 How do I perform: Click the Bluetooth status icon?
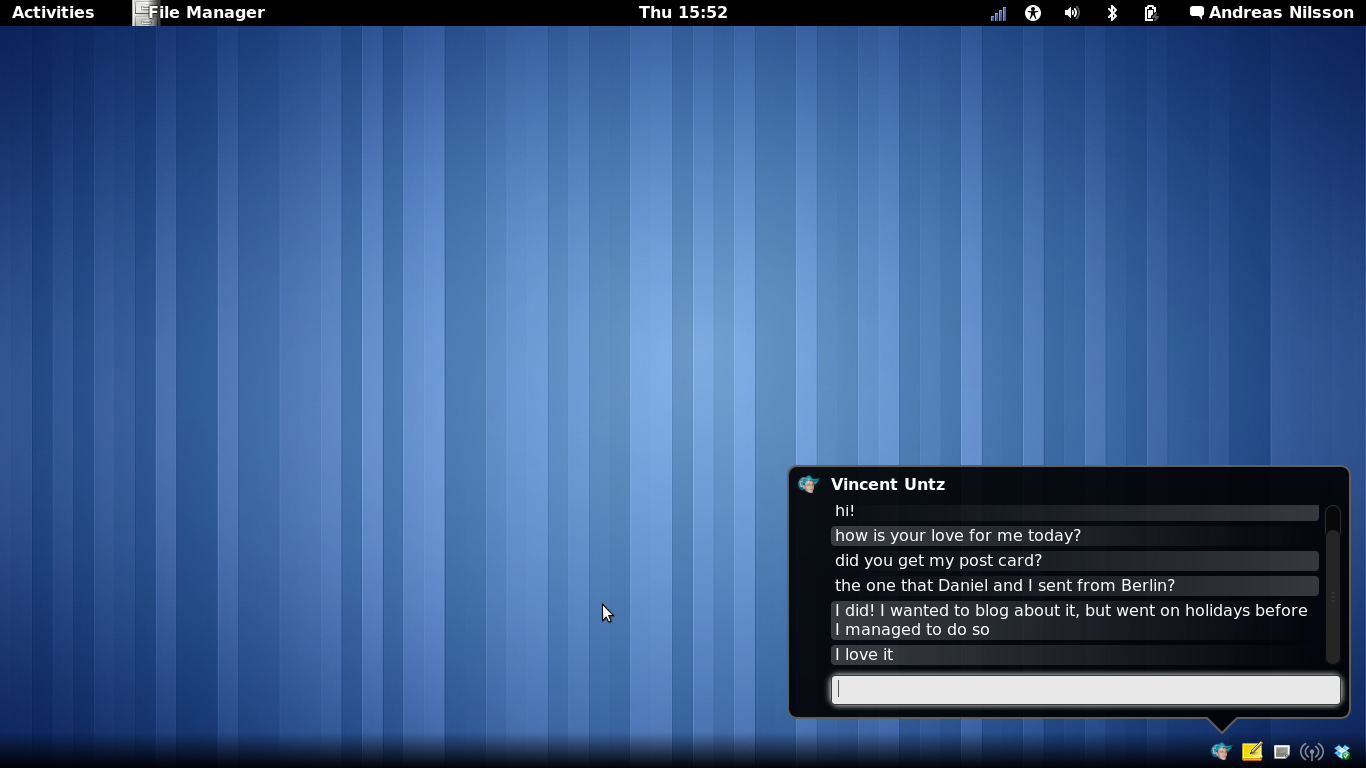coord(1112,13)
